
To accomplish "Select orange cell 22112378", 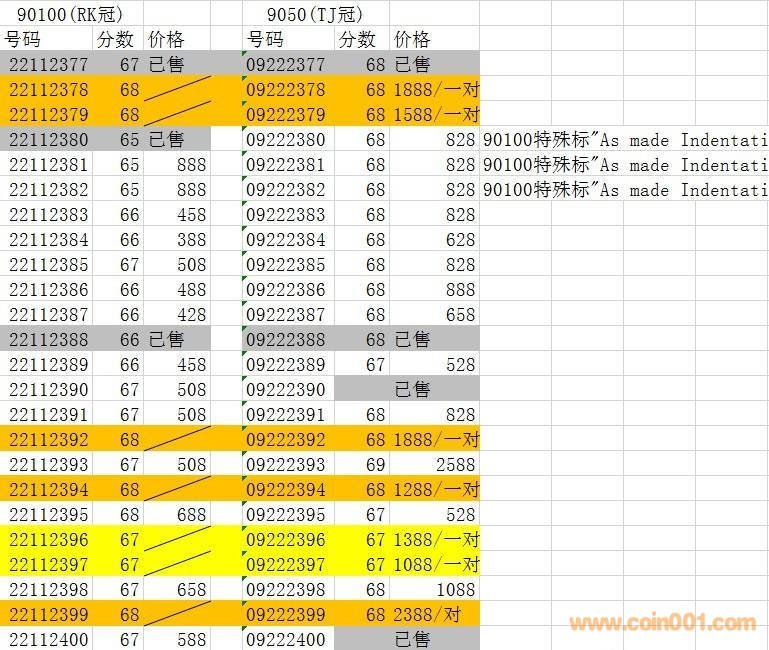I will click(48, 90).
